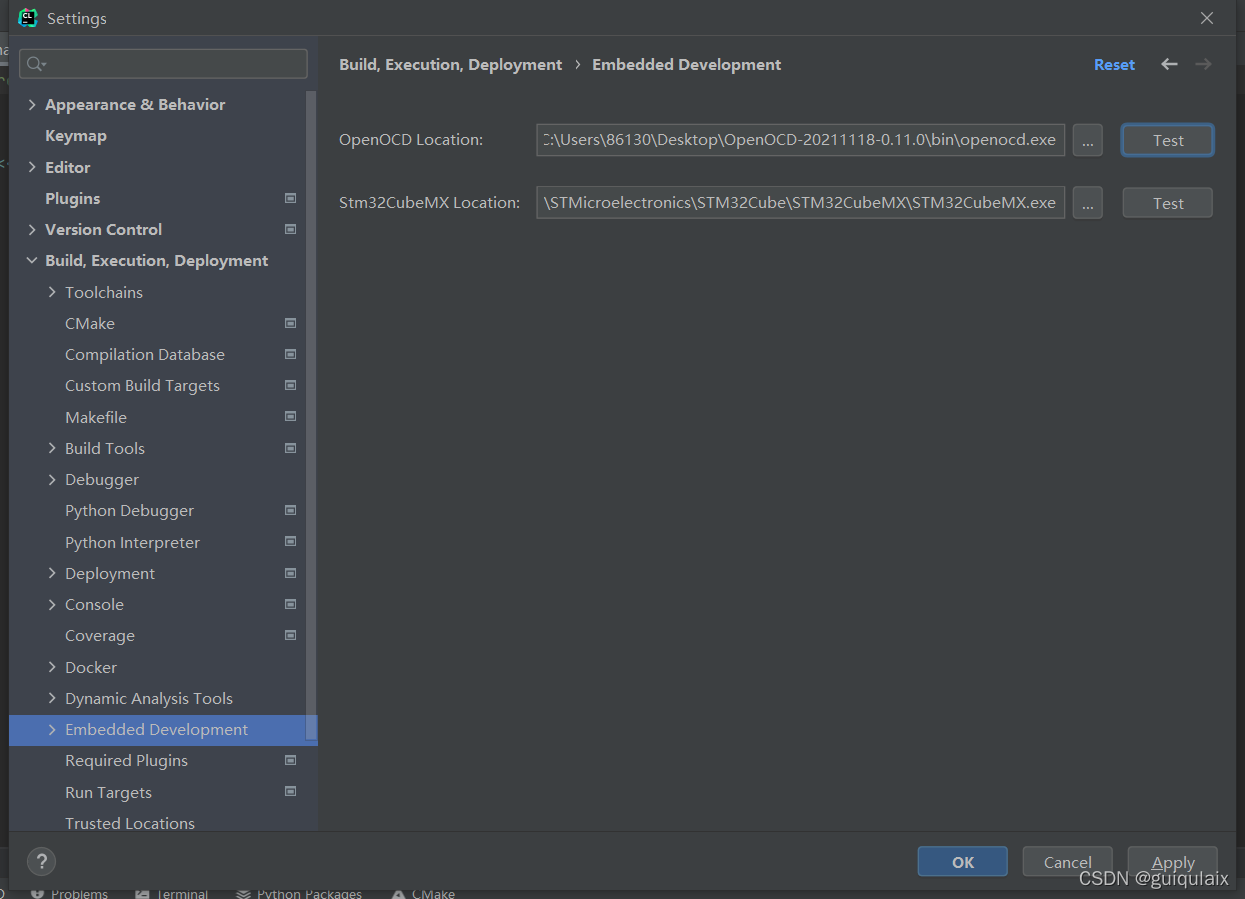
Task: Open Plugins settings page
Action: tap(73, 198)
